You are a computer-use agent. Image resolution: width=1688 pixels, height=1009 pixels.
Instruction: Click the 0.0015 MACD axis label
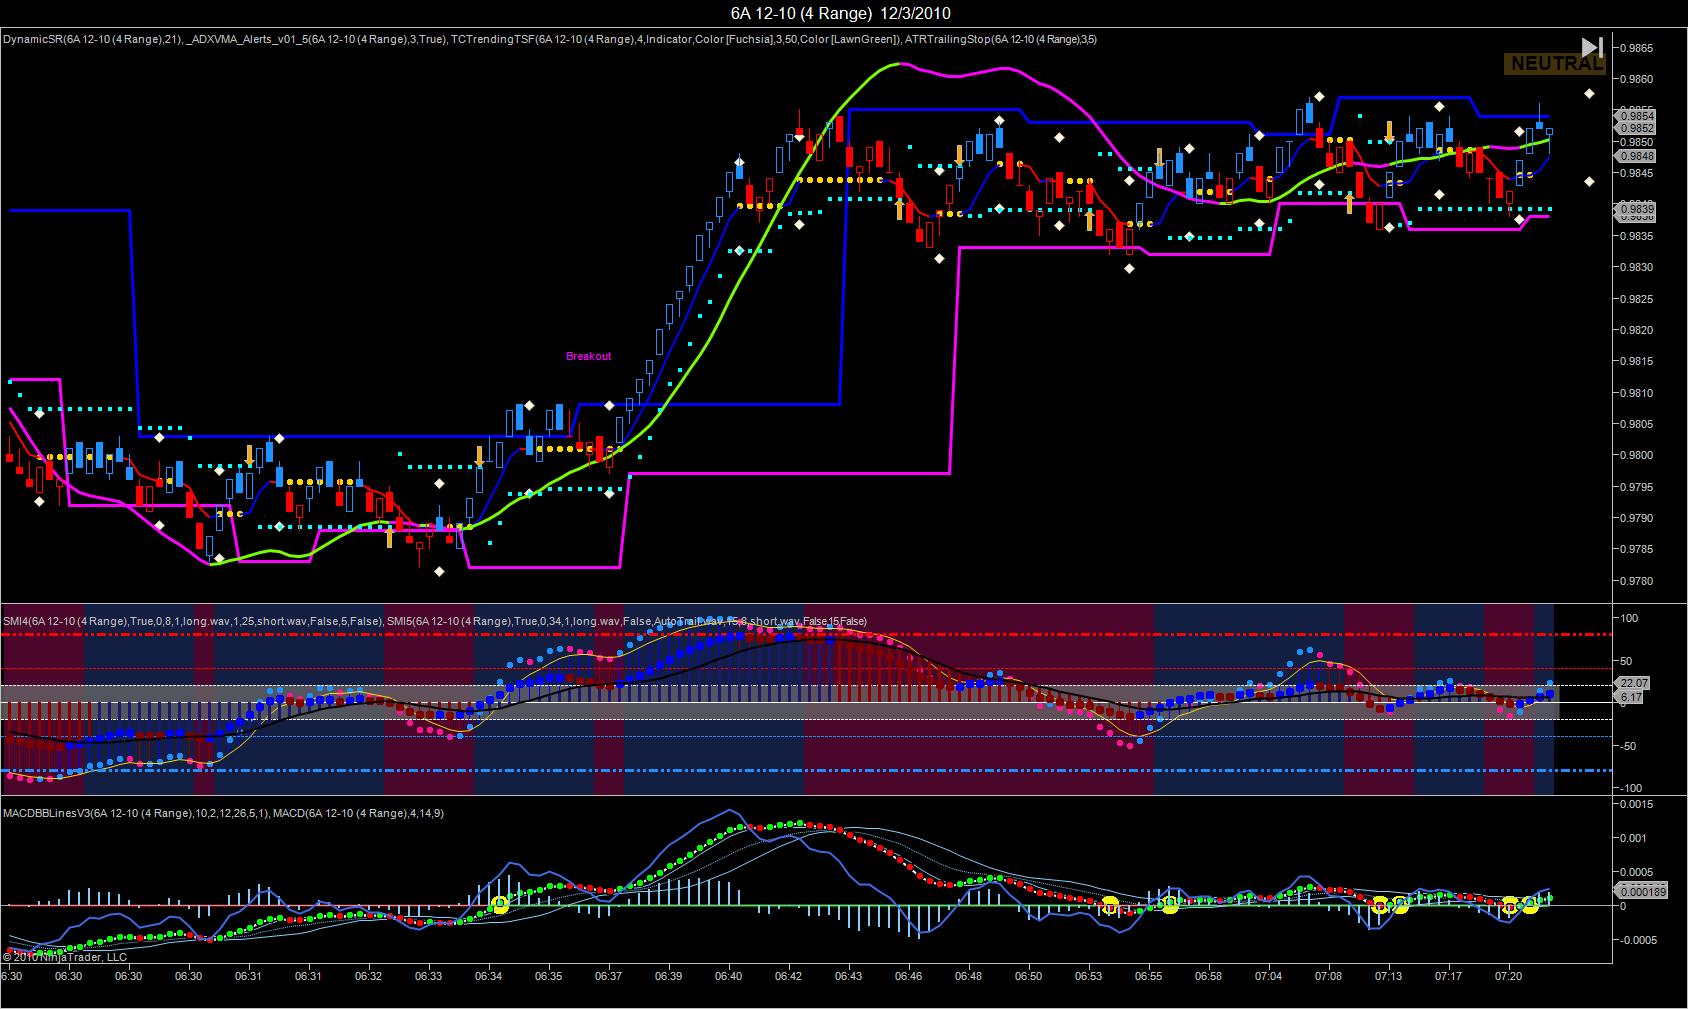click(x=1636, y=803)
